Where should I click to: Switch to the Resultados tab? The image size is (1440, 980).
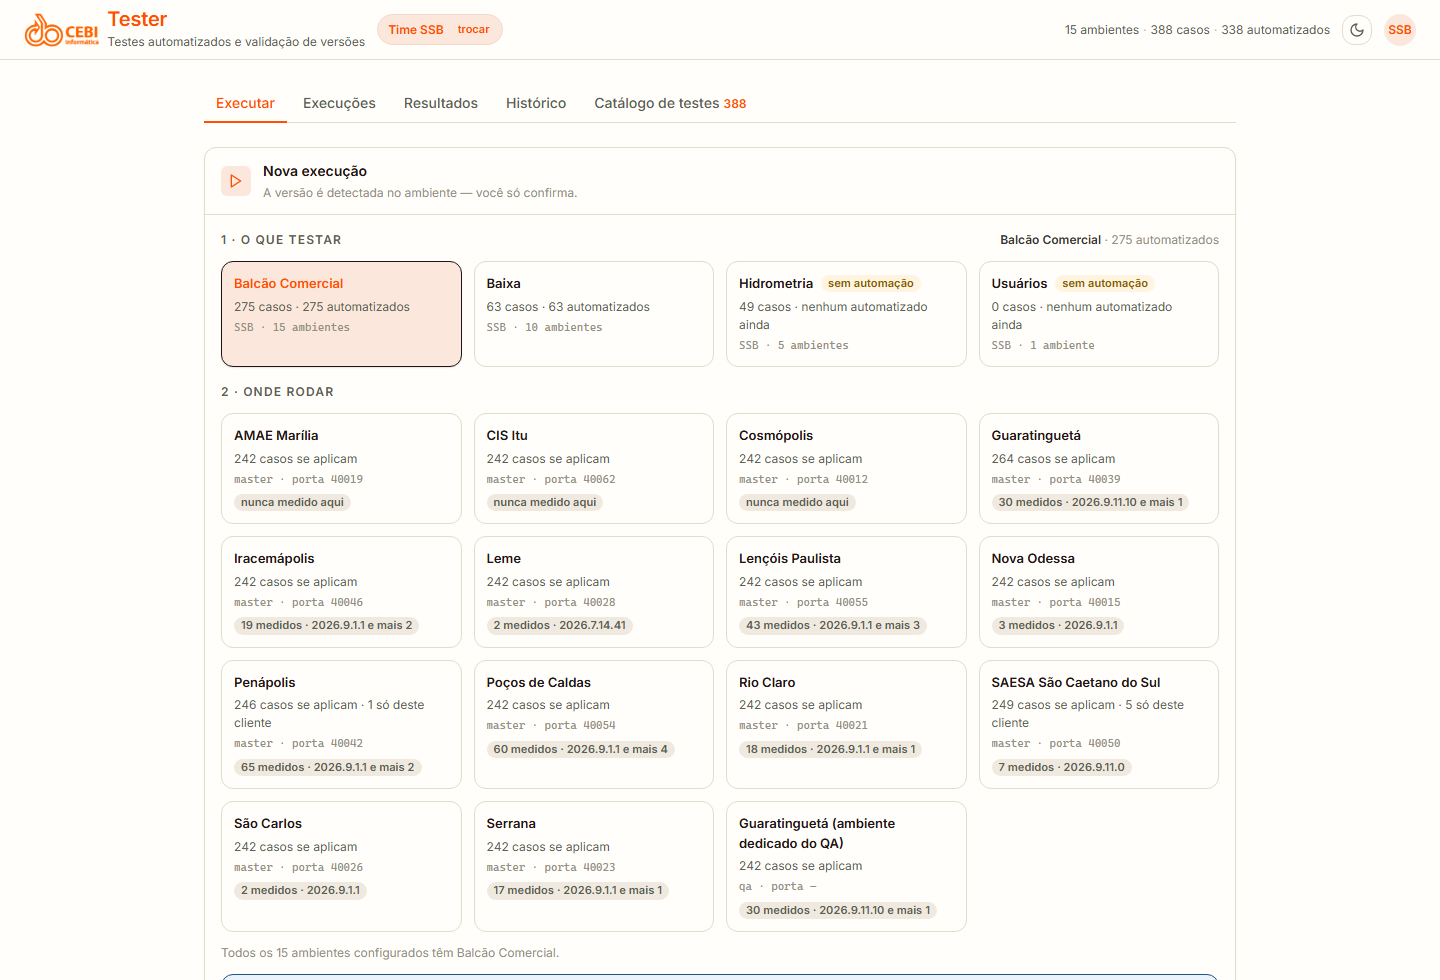point(441,103)
